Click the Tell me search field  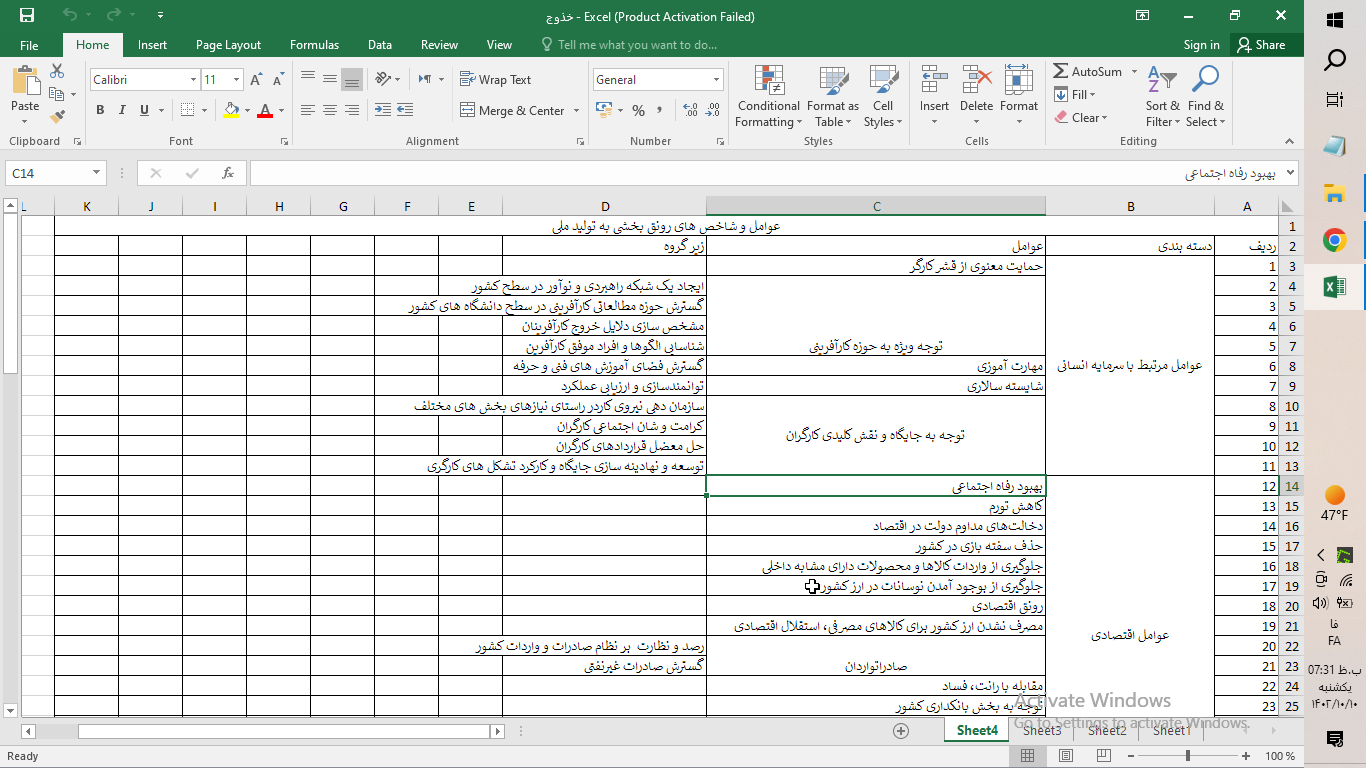coord(637,45)
